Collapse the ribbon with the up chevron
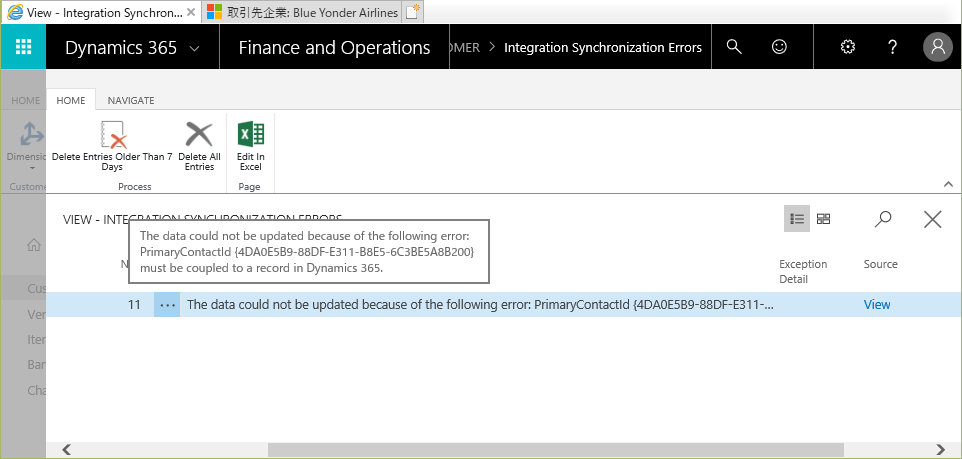 [x=949, y=184]
